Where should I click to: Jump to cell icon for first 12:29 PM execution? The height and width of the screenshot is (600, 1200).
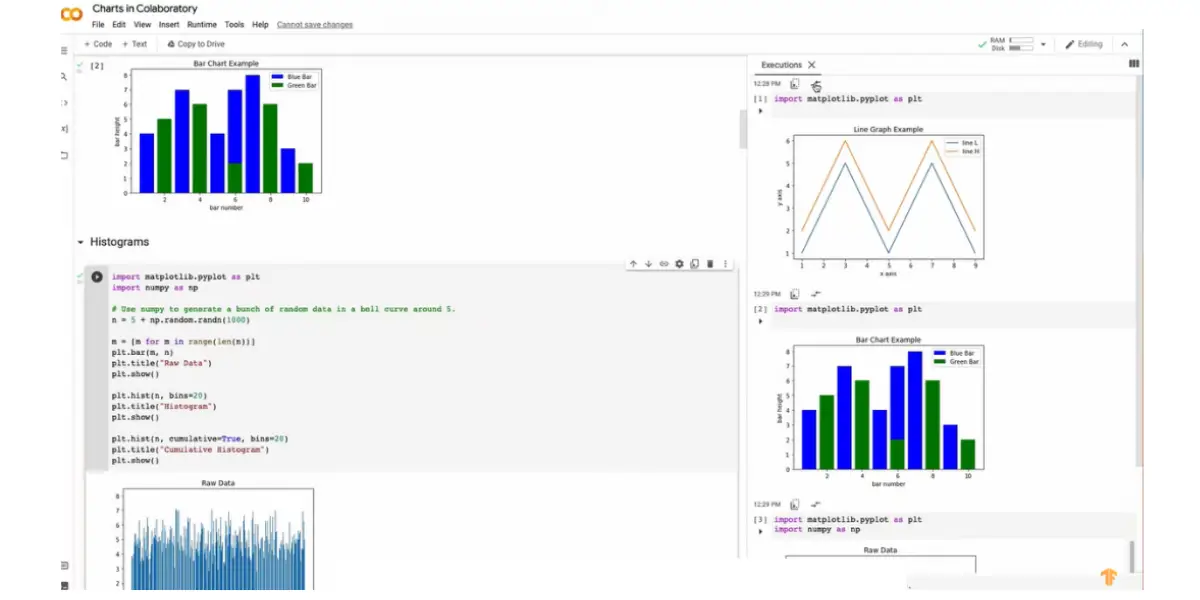point(794,294)
